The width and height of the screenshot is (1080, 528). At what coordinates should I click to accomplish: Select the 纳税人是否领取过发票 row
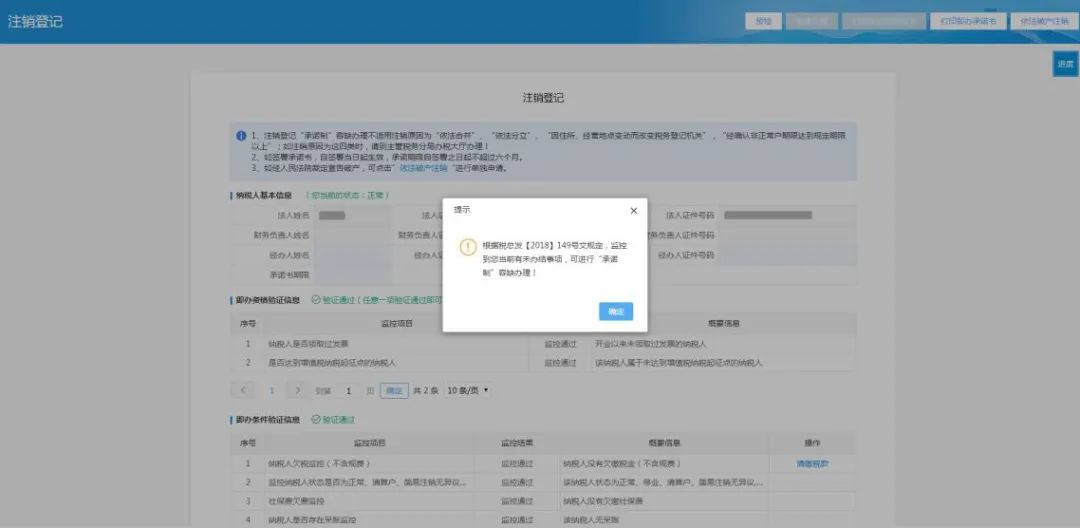tap(543, 344)
